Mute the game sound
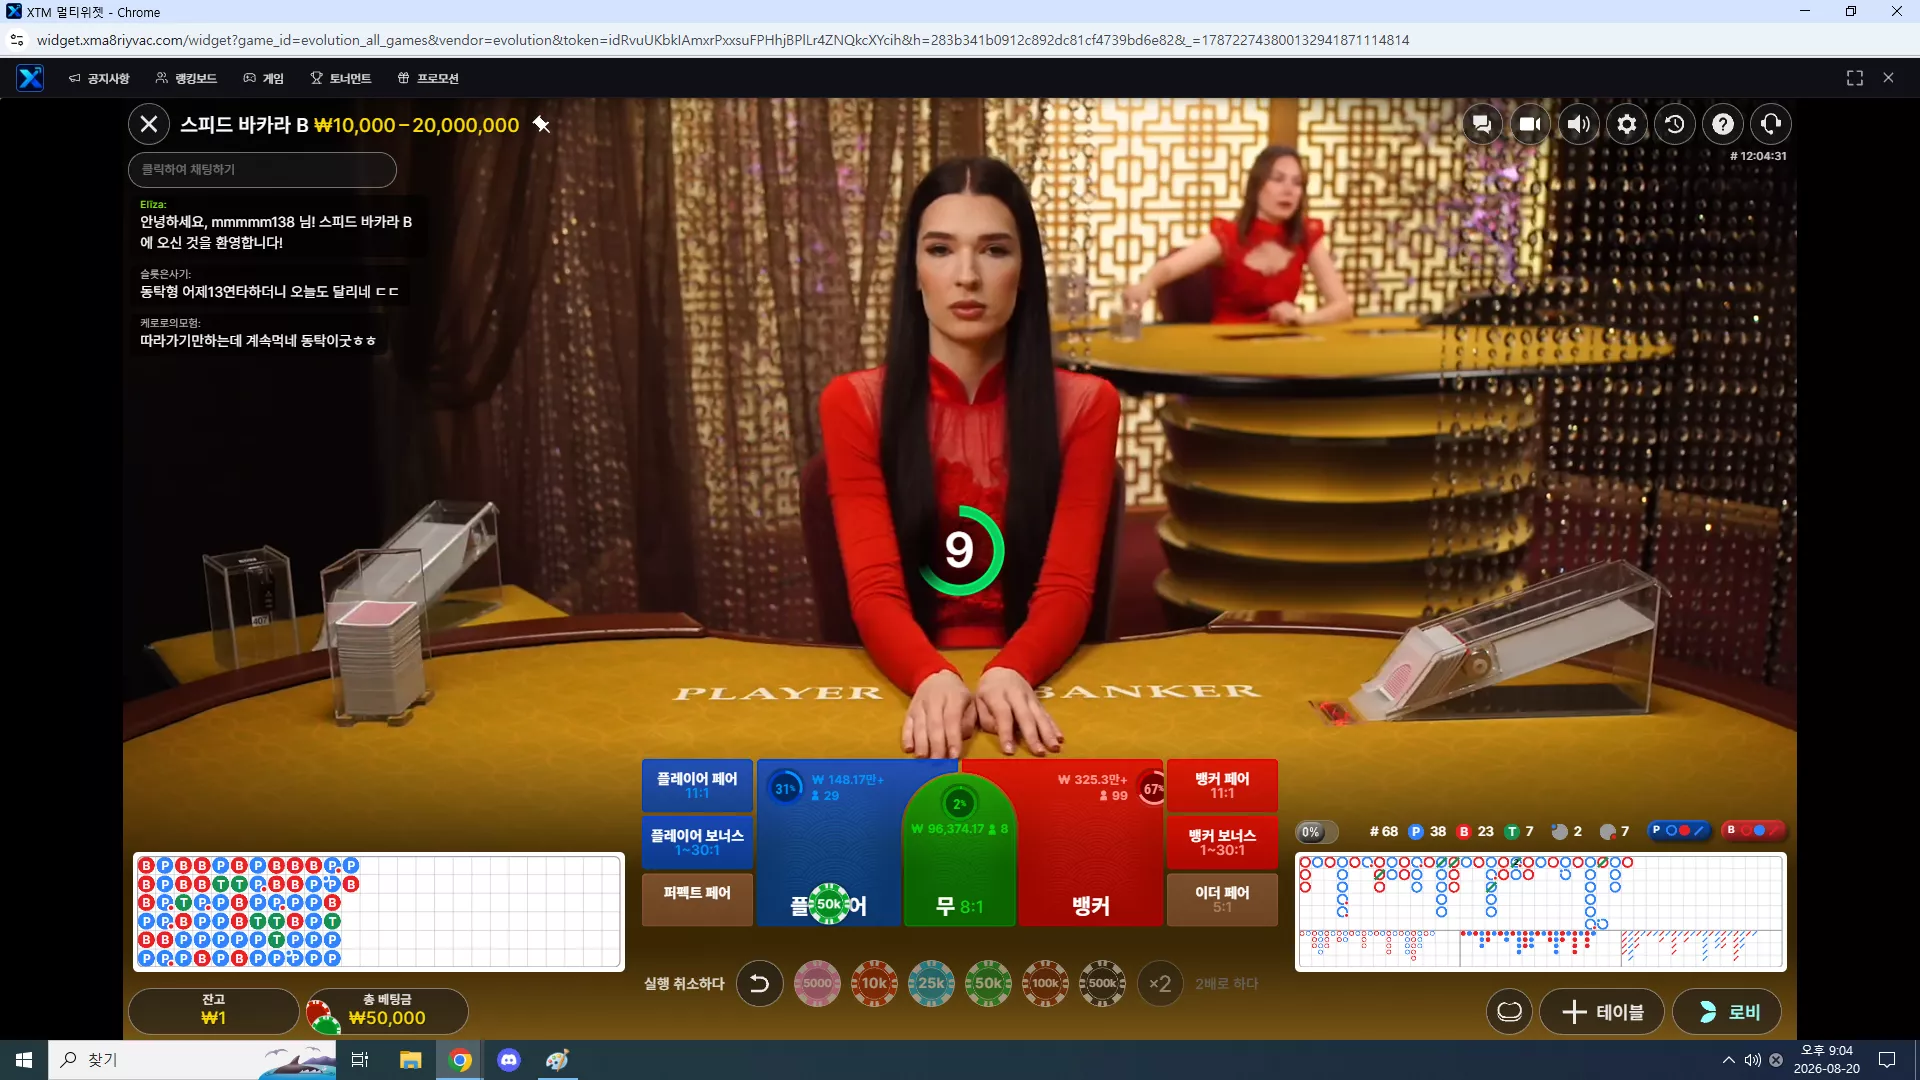The width and height of the screenshot is (1920, 1080). point(1579,124)
